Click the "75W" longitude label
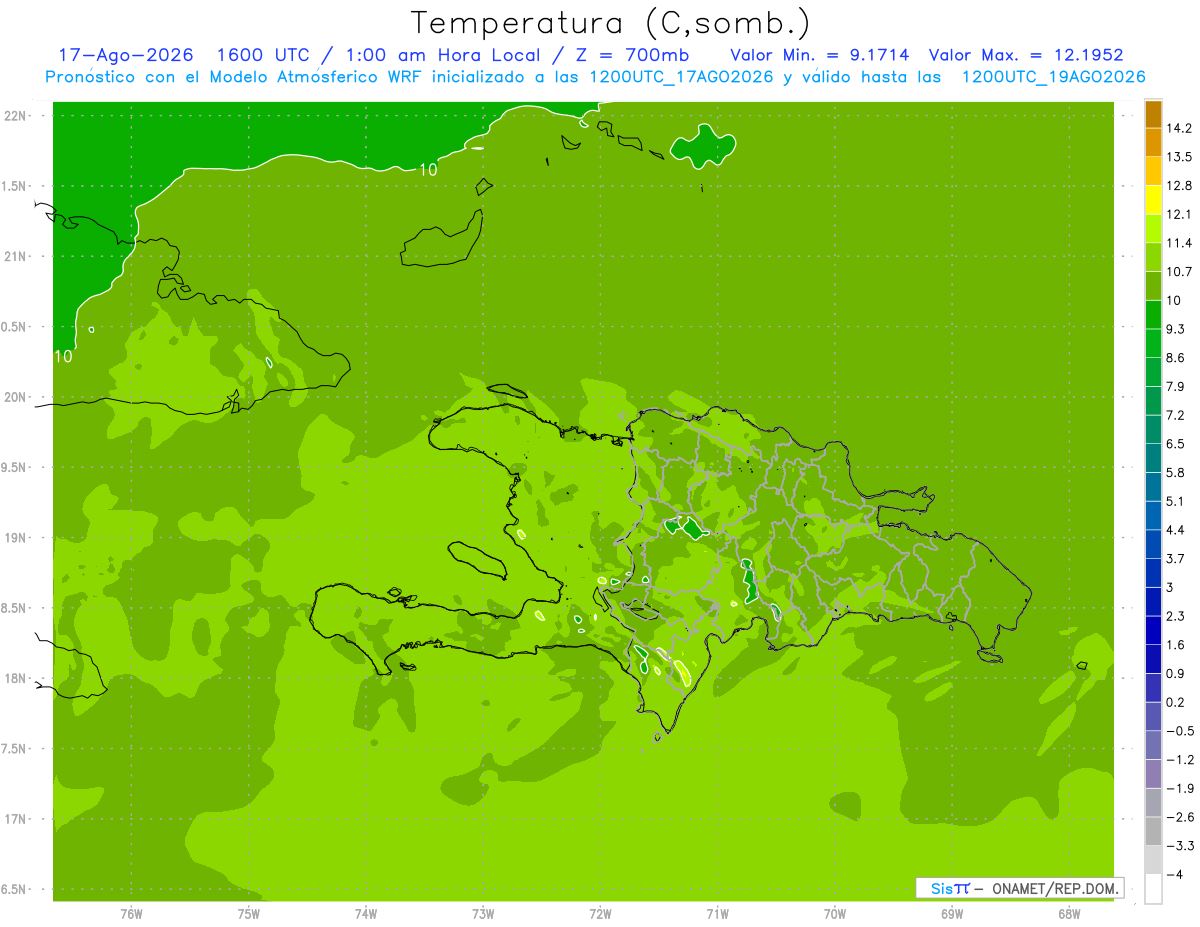The width and height of the screenshot is (1200, 927). coord(249,914)
